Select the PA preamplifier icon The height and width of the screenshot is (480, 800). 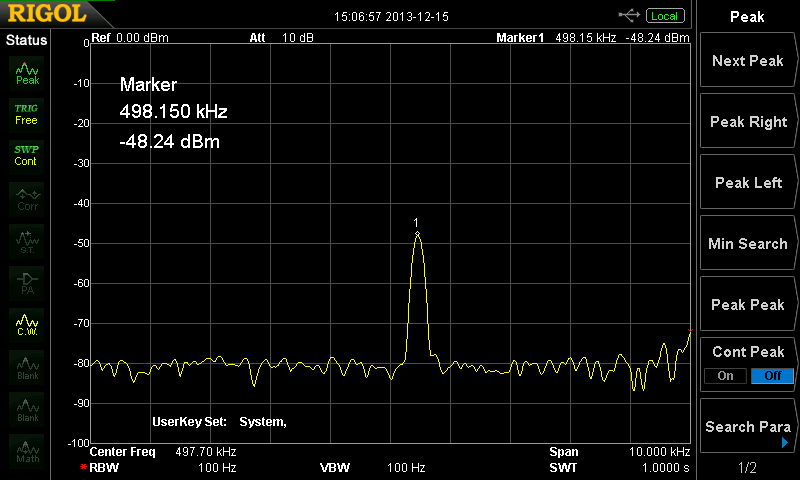click(x=27, y=282)
